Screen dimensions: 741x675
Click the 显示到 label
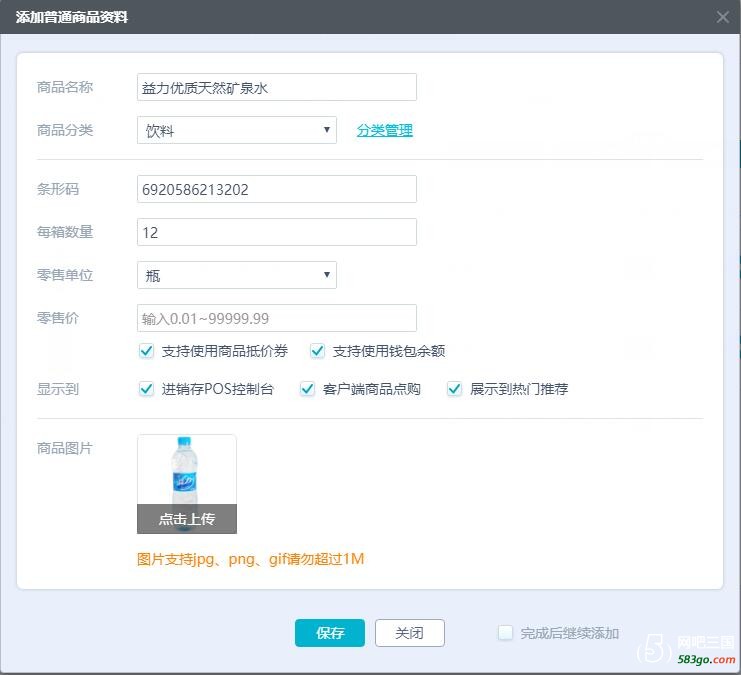(58, 389)
